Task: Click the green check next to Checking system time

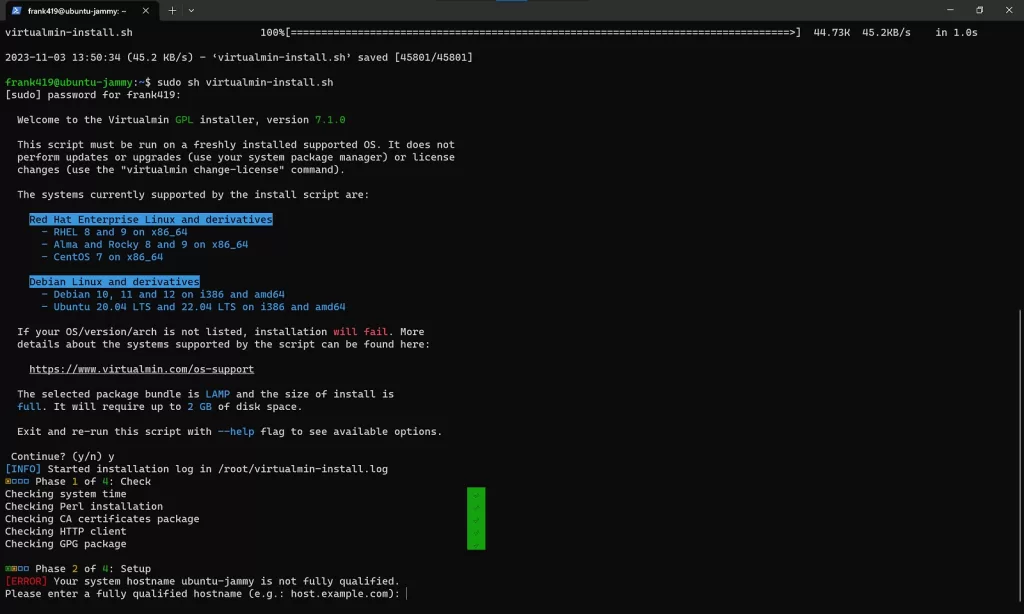Action: [475, 494]
